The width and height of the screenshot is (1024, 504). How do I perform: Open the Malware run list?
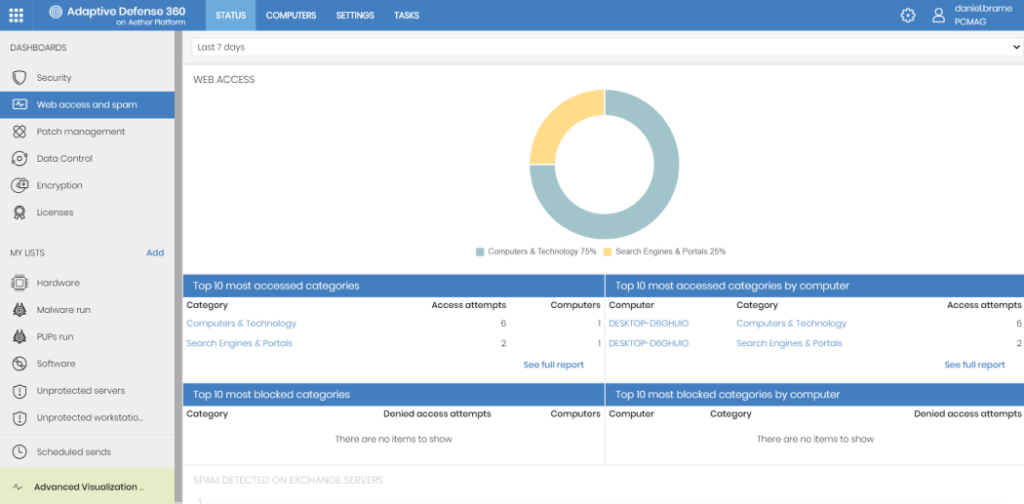(x=87, y=310)
